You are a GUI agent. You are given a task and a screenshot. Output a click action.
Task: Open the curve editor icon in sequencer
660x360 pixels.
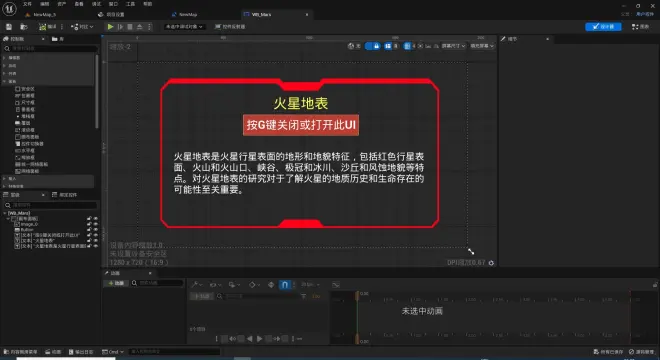335,285
